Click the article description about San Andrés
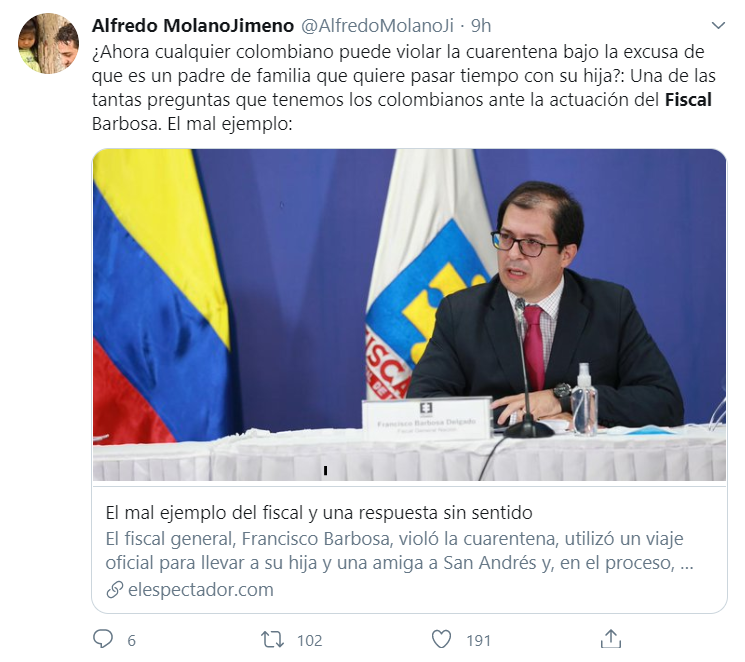 399,551
